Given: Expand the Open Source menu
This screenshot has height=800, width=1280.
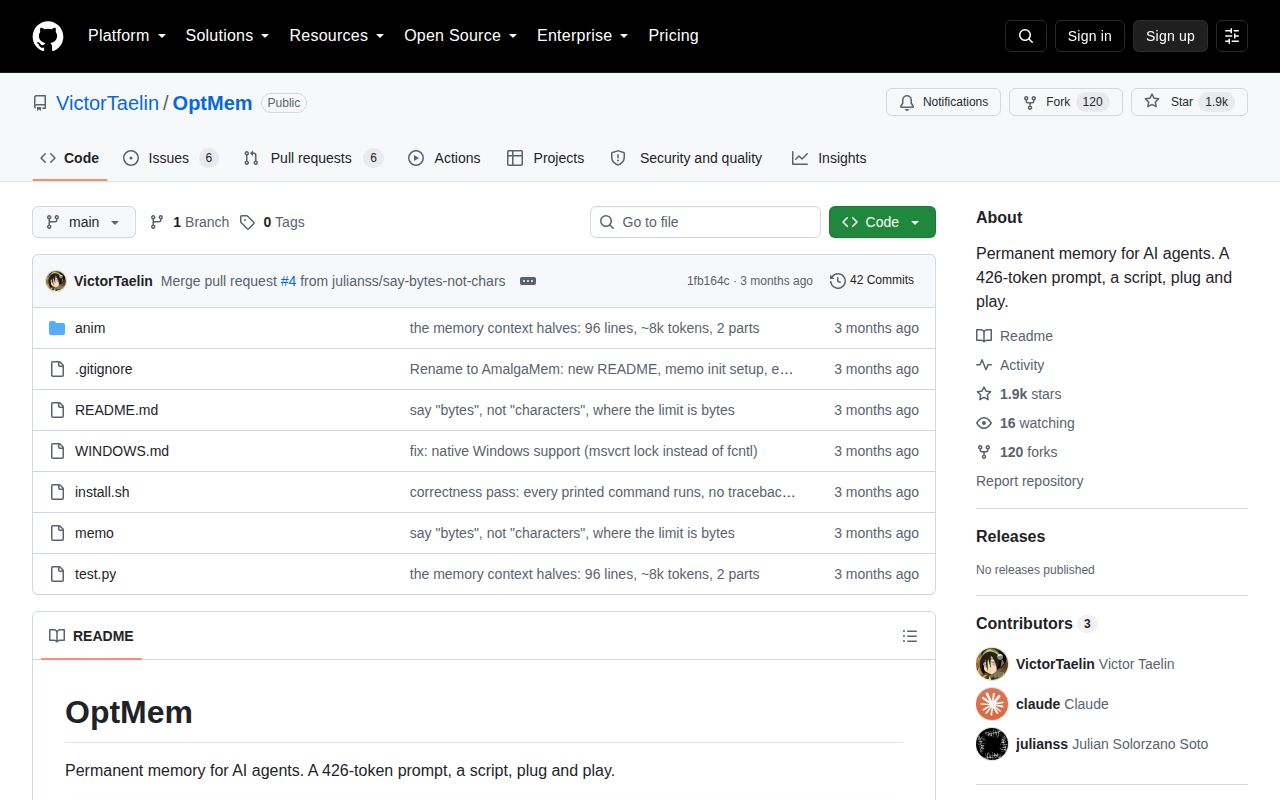Looking at the screenshot, I should click(460, 36).
